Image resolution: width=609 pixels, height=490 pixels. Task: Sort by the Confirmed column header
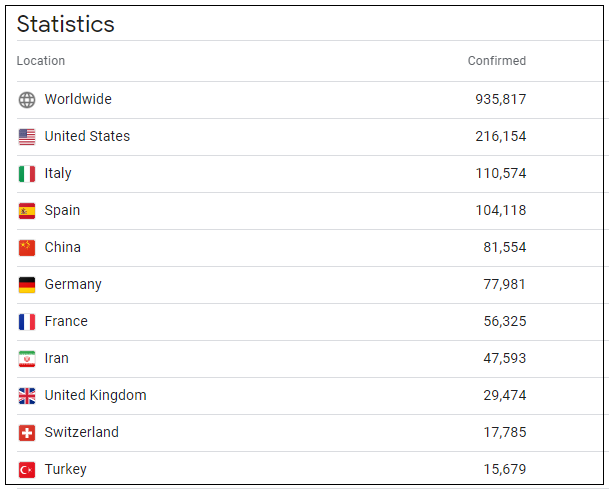tap(496, 61)
